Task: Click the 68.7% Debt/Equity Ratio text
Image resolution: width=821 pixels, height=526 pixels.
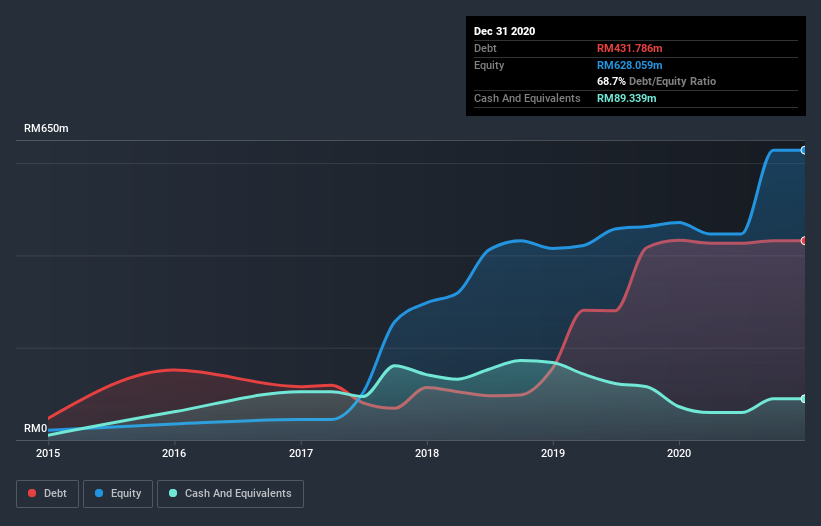Action: (656, 81)
